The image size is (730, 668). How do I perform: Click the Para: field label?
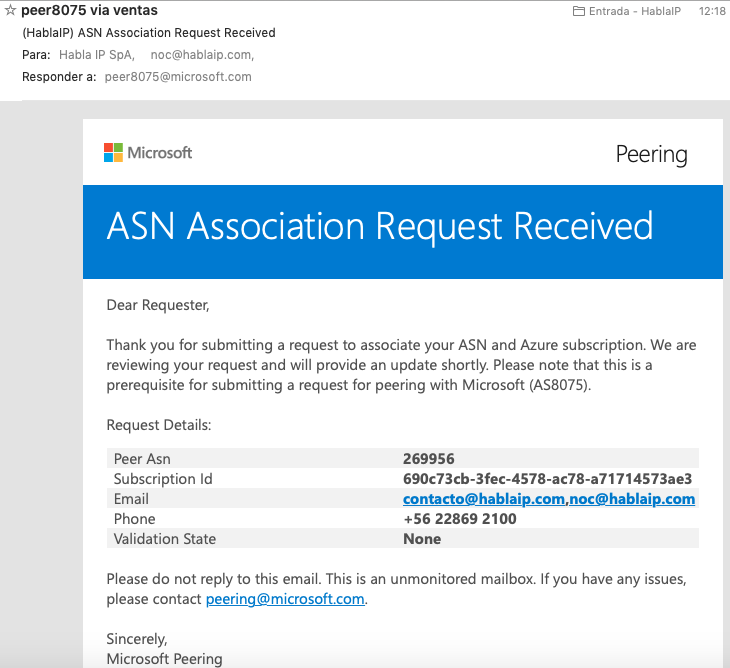[36, 55]
